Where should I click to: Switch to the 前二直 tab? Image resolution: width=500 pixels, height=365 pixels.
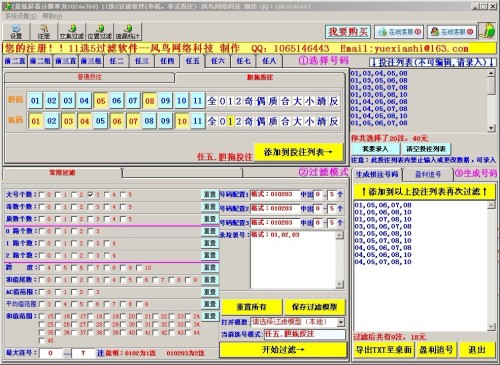click(x=15, y=61)
